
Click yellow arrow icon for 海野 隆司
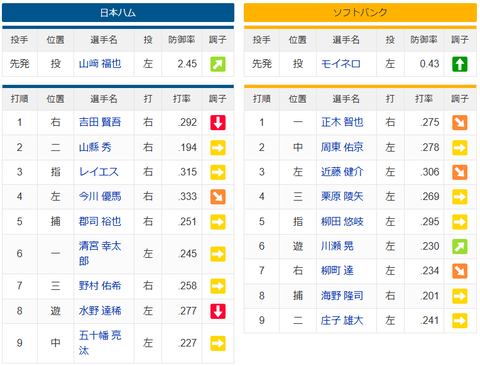(x=460, y=296)
